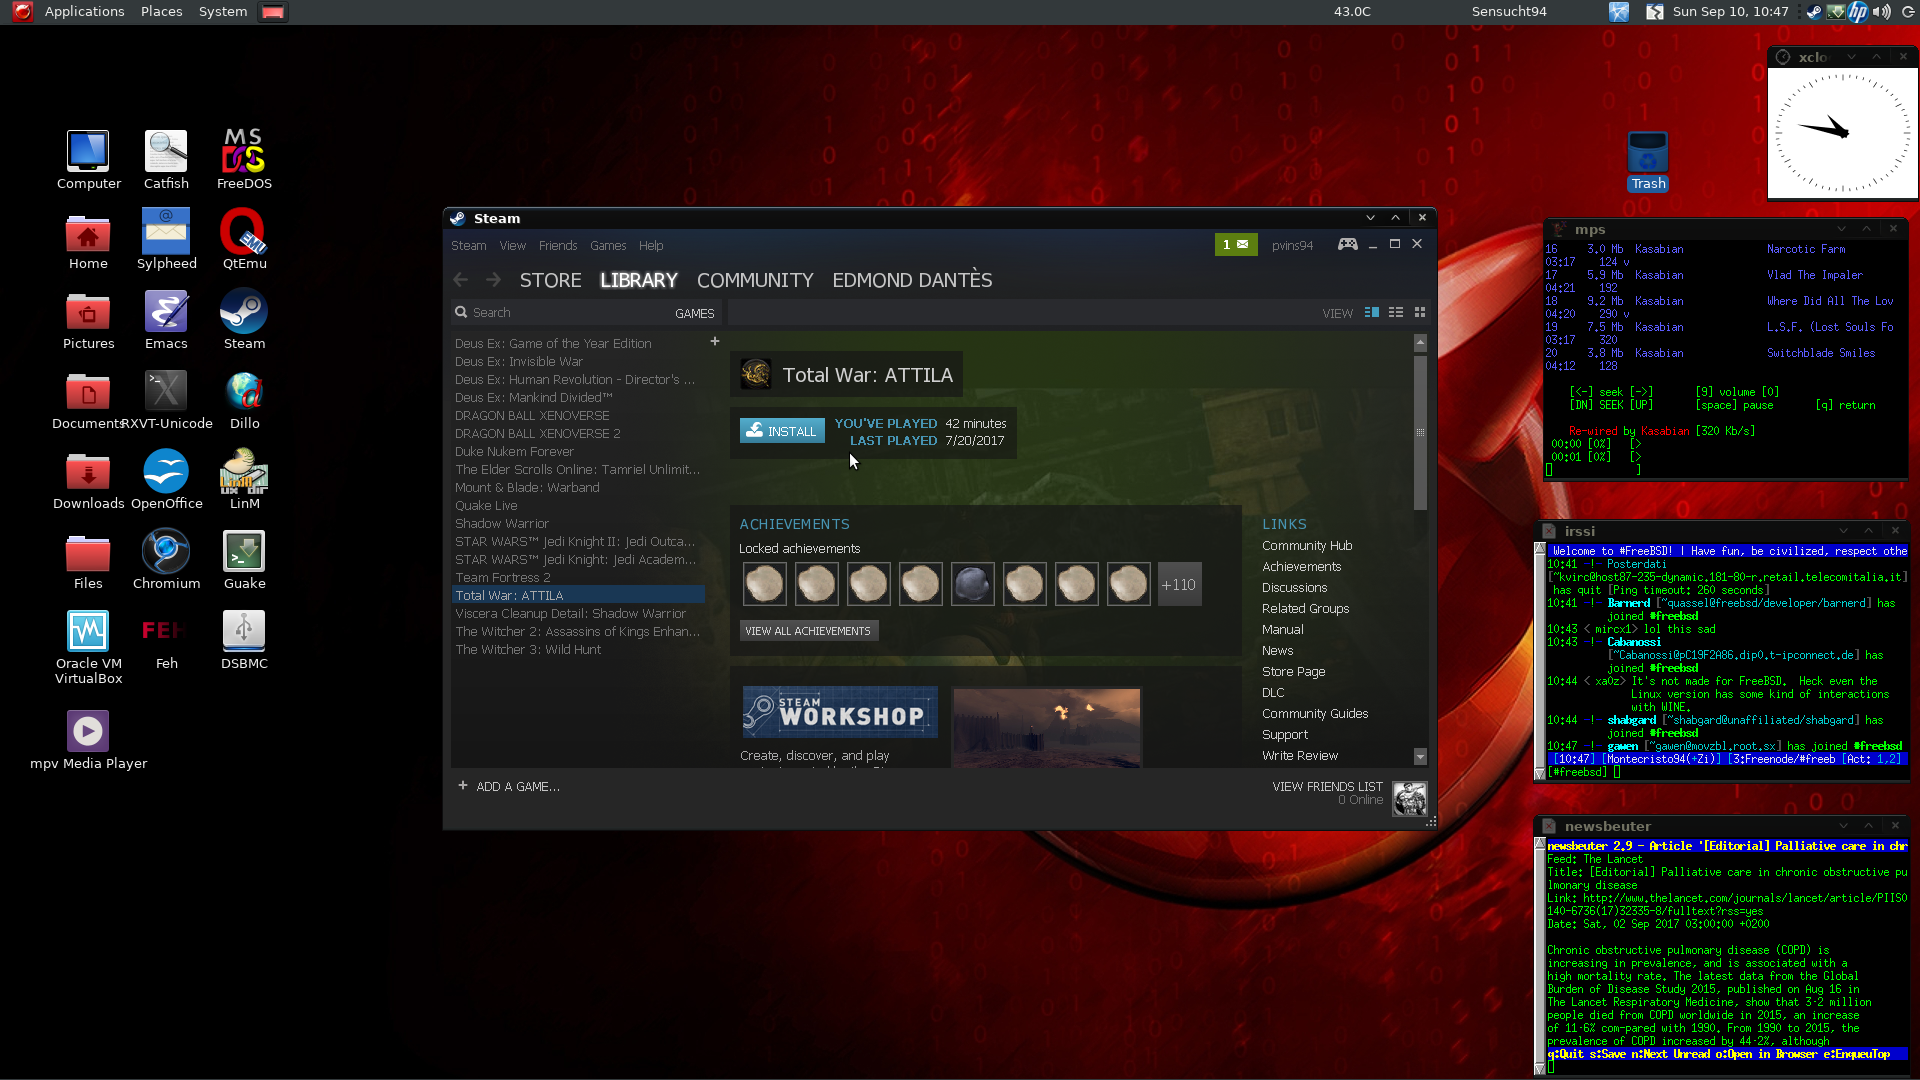Select Team Fortress 2 in games list
Viewport: 1920px width, 1080px height.
(502, 577)
